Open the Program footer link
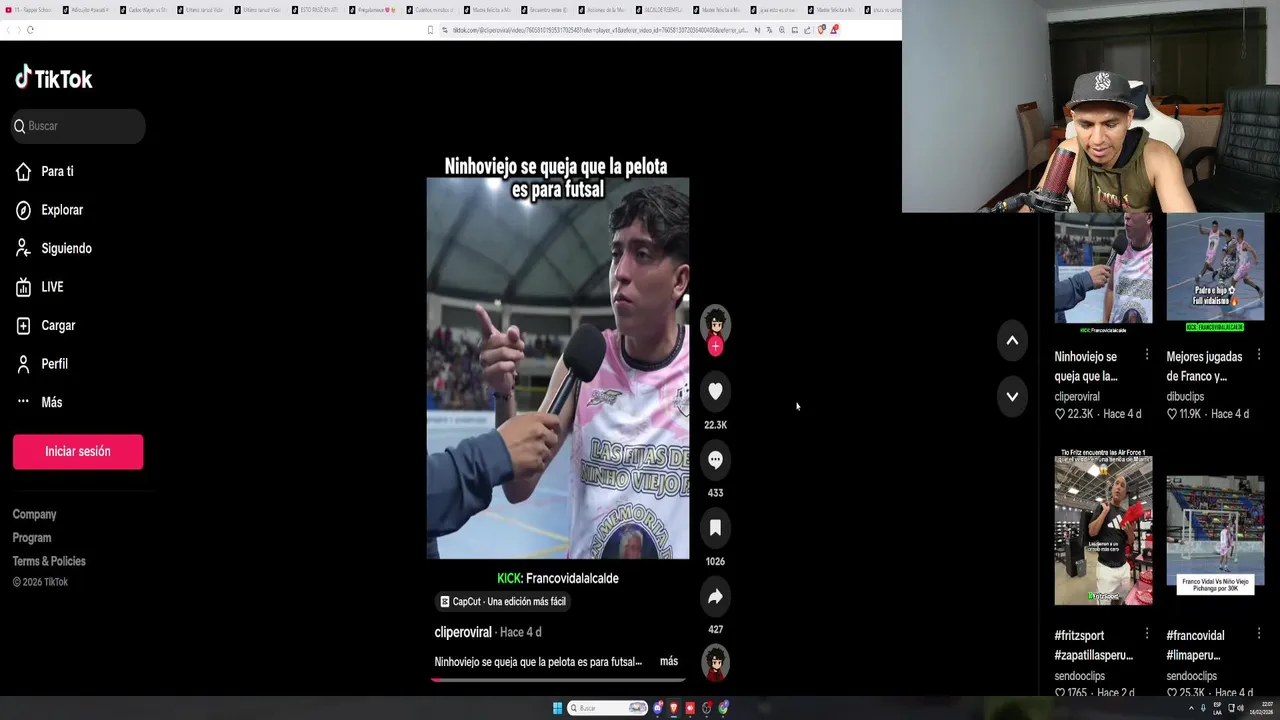Image resolution: width=1280 pixels, height=720 pixels. (x=32, y=538)
